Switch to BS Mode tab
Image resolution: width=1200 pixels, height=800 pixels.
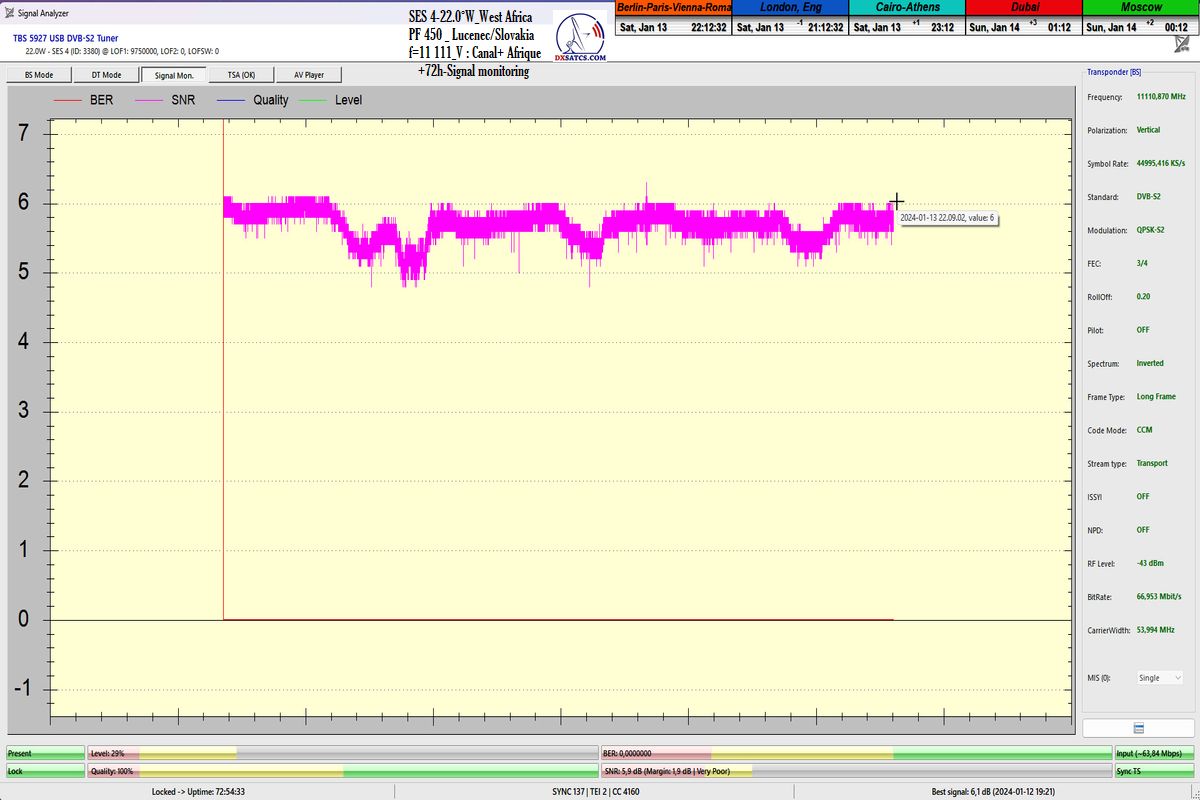tap(38, 75)
